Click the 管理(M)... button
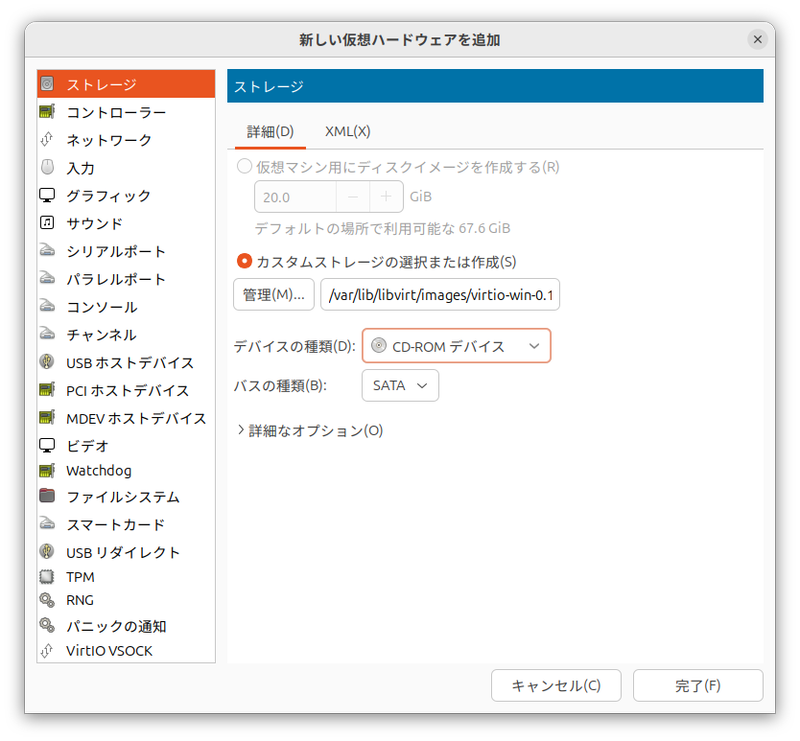800x741 pixels. click(x=273, y=294)
